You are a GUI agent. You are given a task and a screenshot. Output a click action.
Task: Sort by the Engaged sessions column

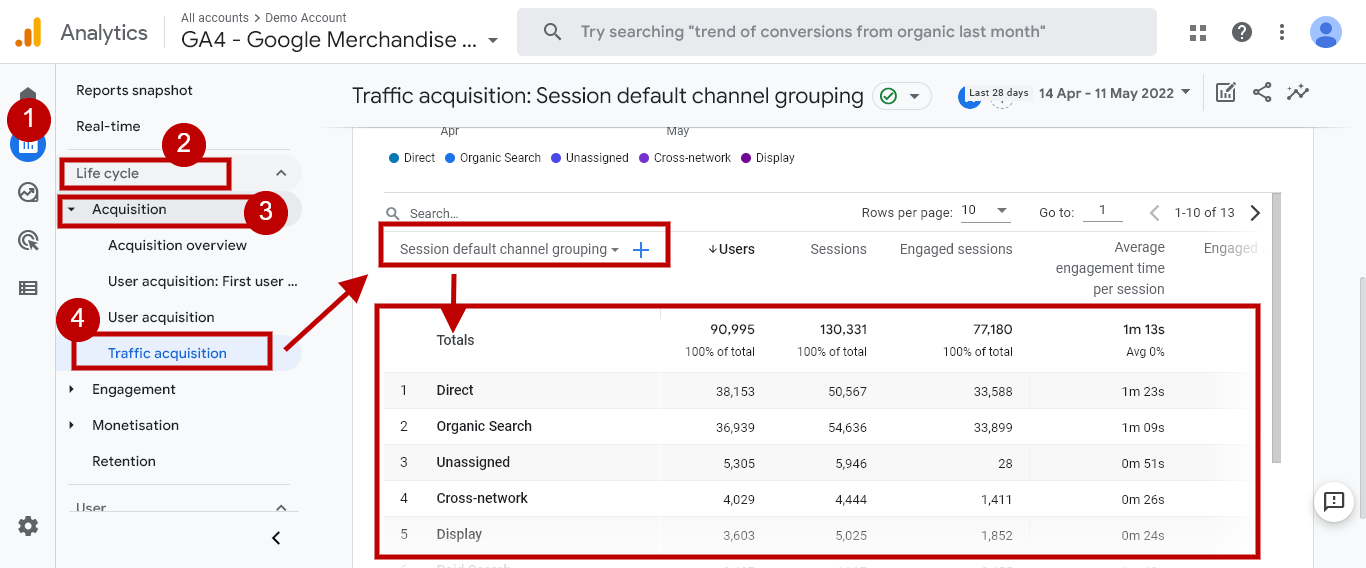[x=956, y=249]
